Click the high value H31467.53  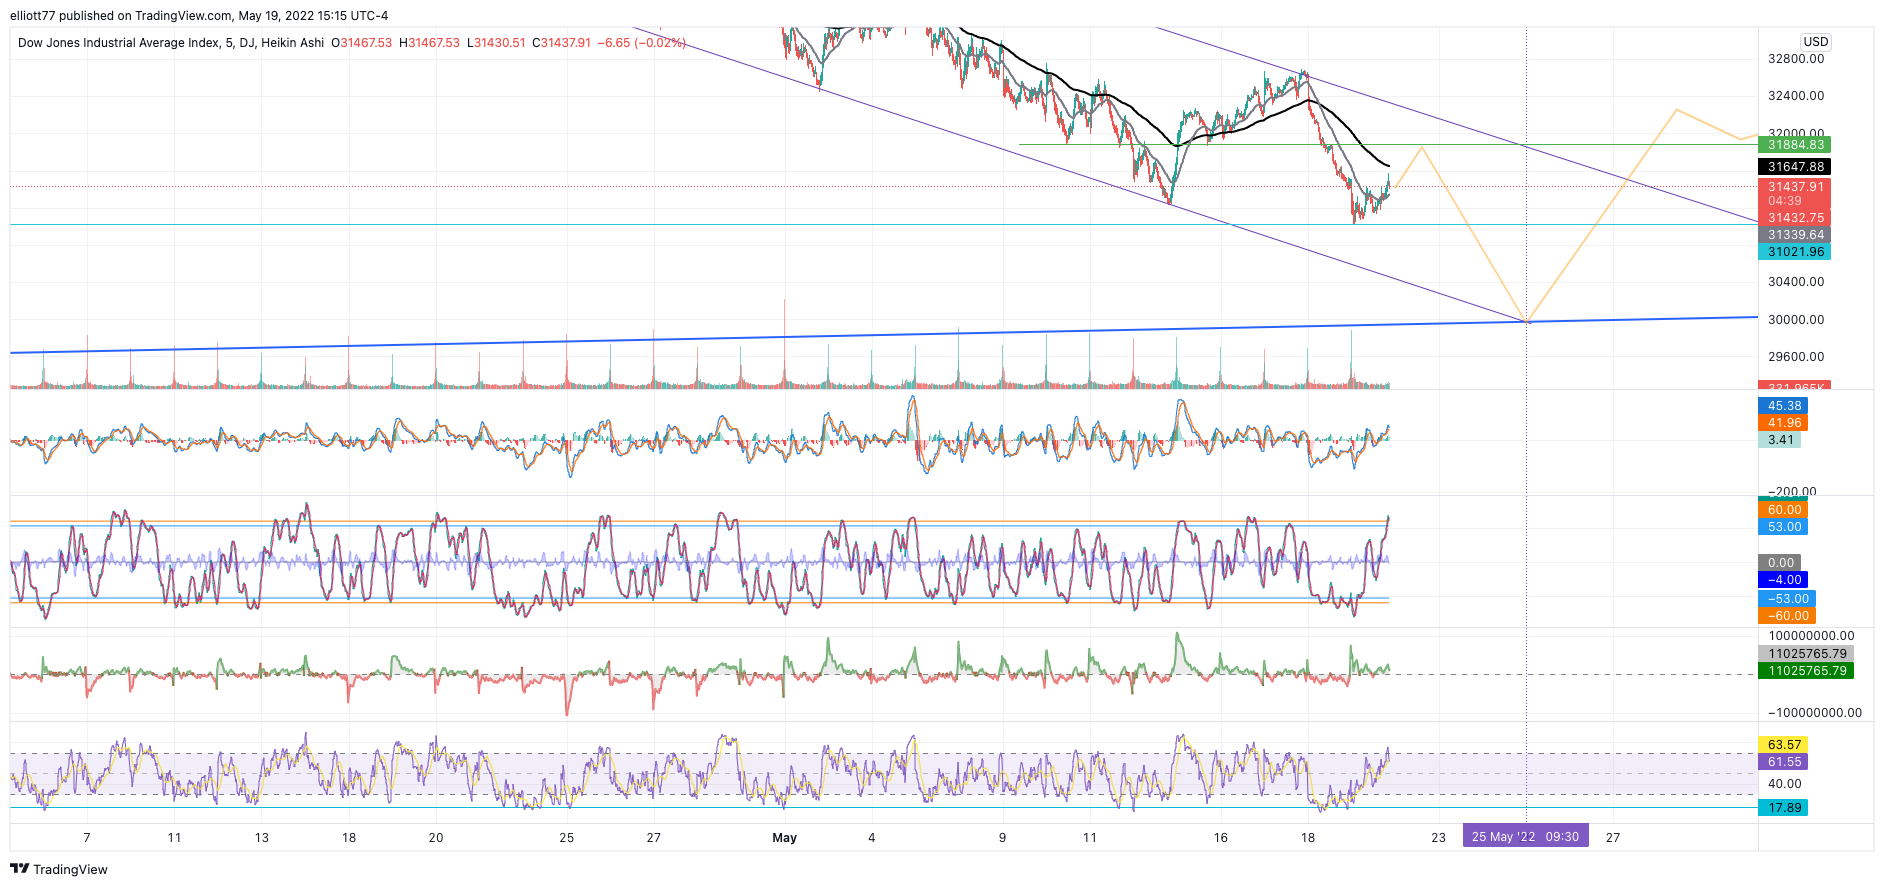429,43
